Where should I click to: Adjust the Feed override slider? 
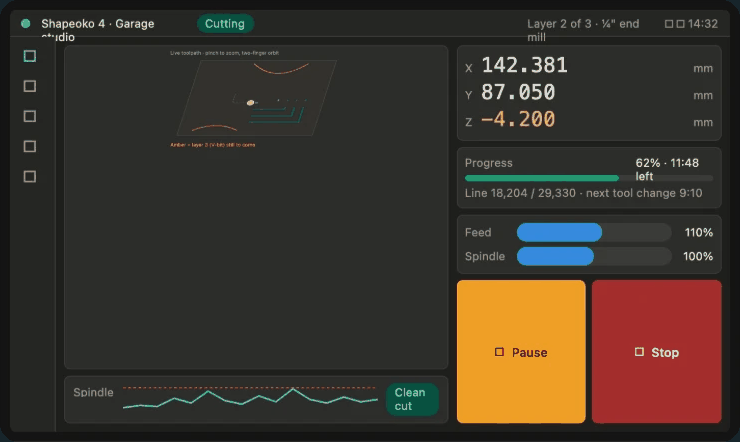point(594,233)
